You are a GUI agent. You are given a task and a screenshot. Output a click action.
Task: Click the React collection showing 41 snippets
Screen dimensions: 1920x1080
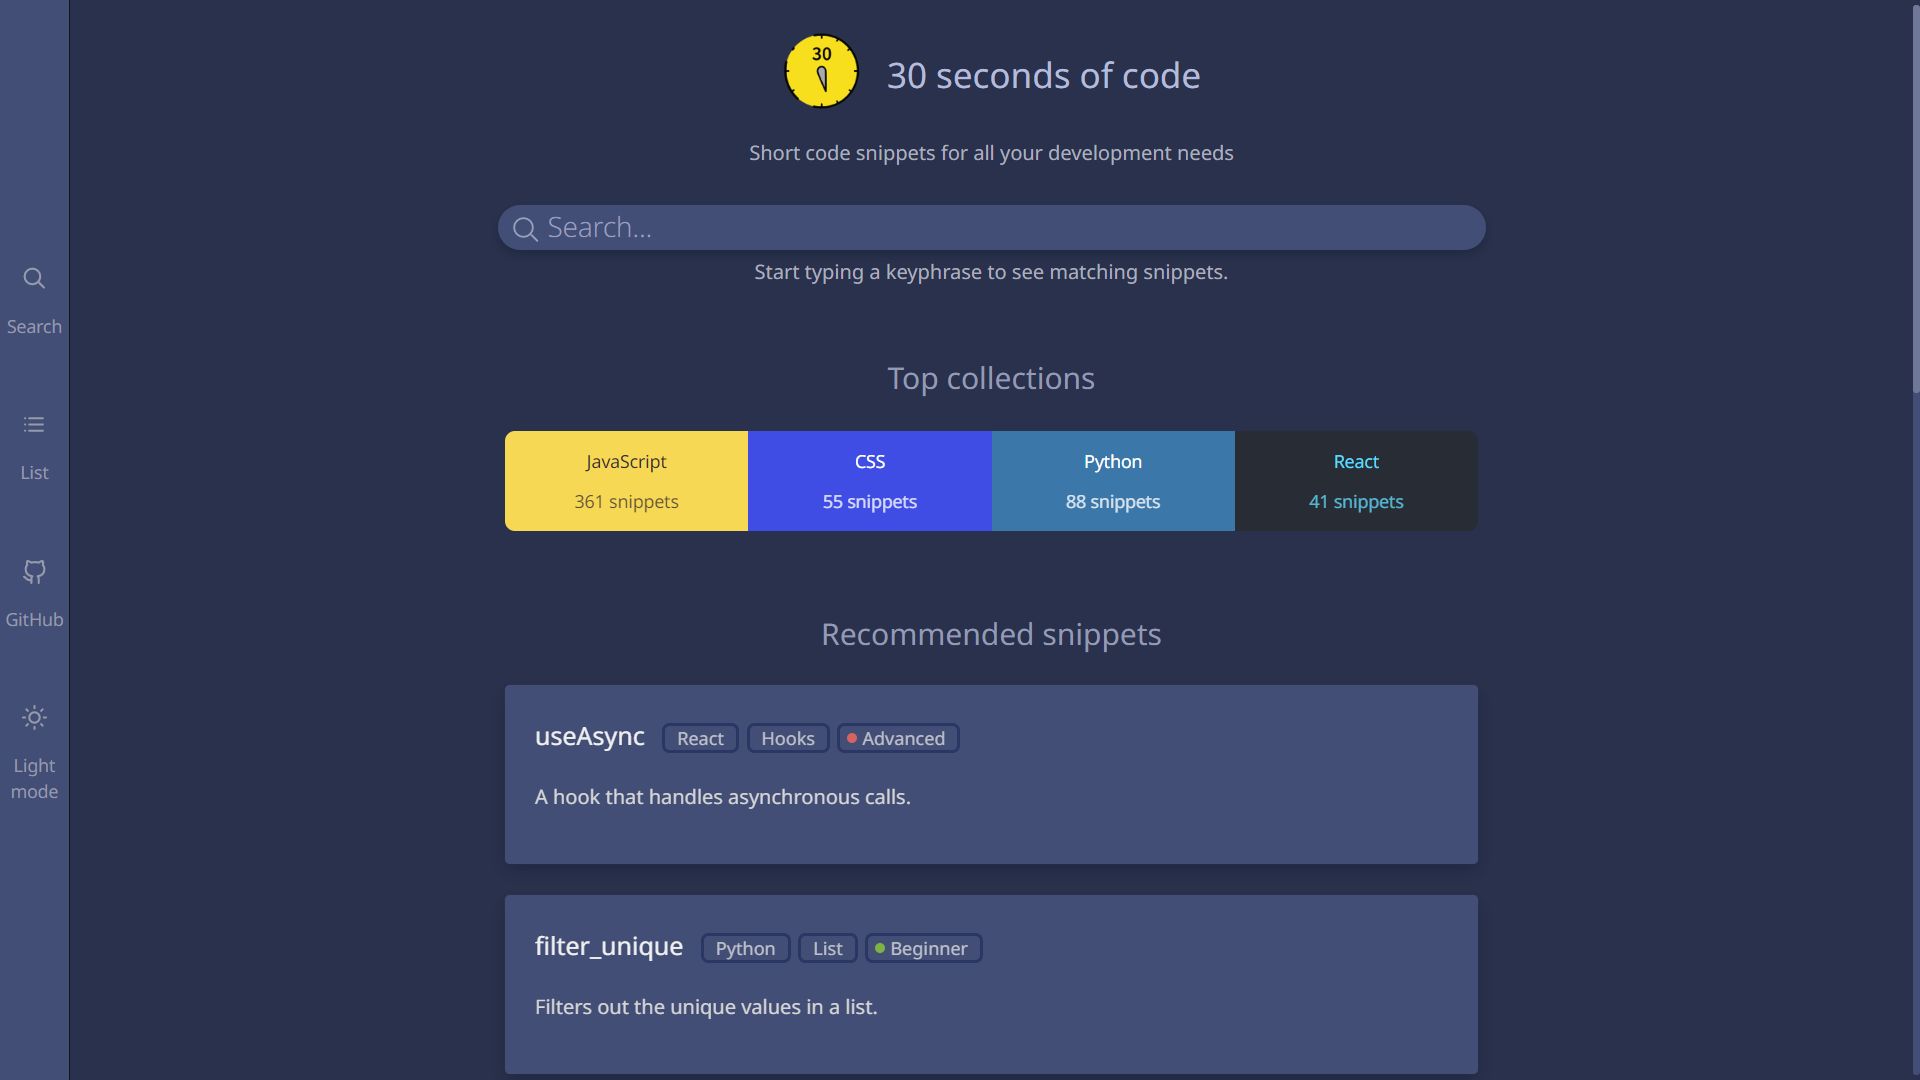[x=1356, y=481]
